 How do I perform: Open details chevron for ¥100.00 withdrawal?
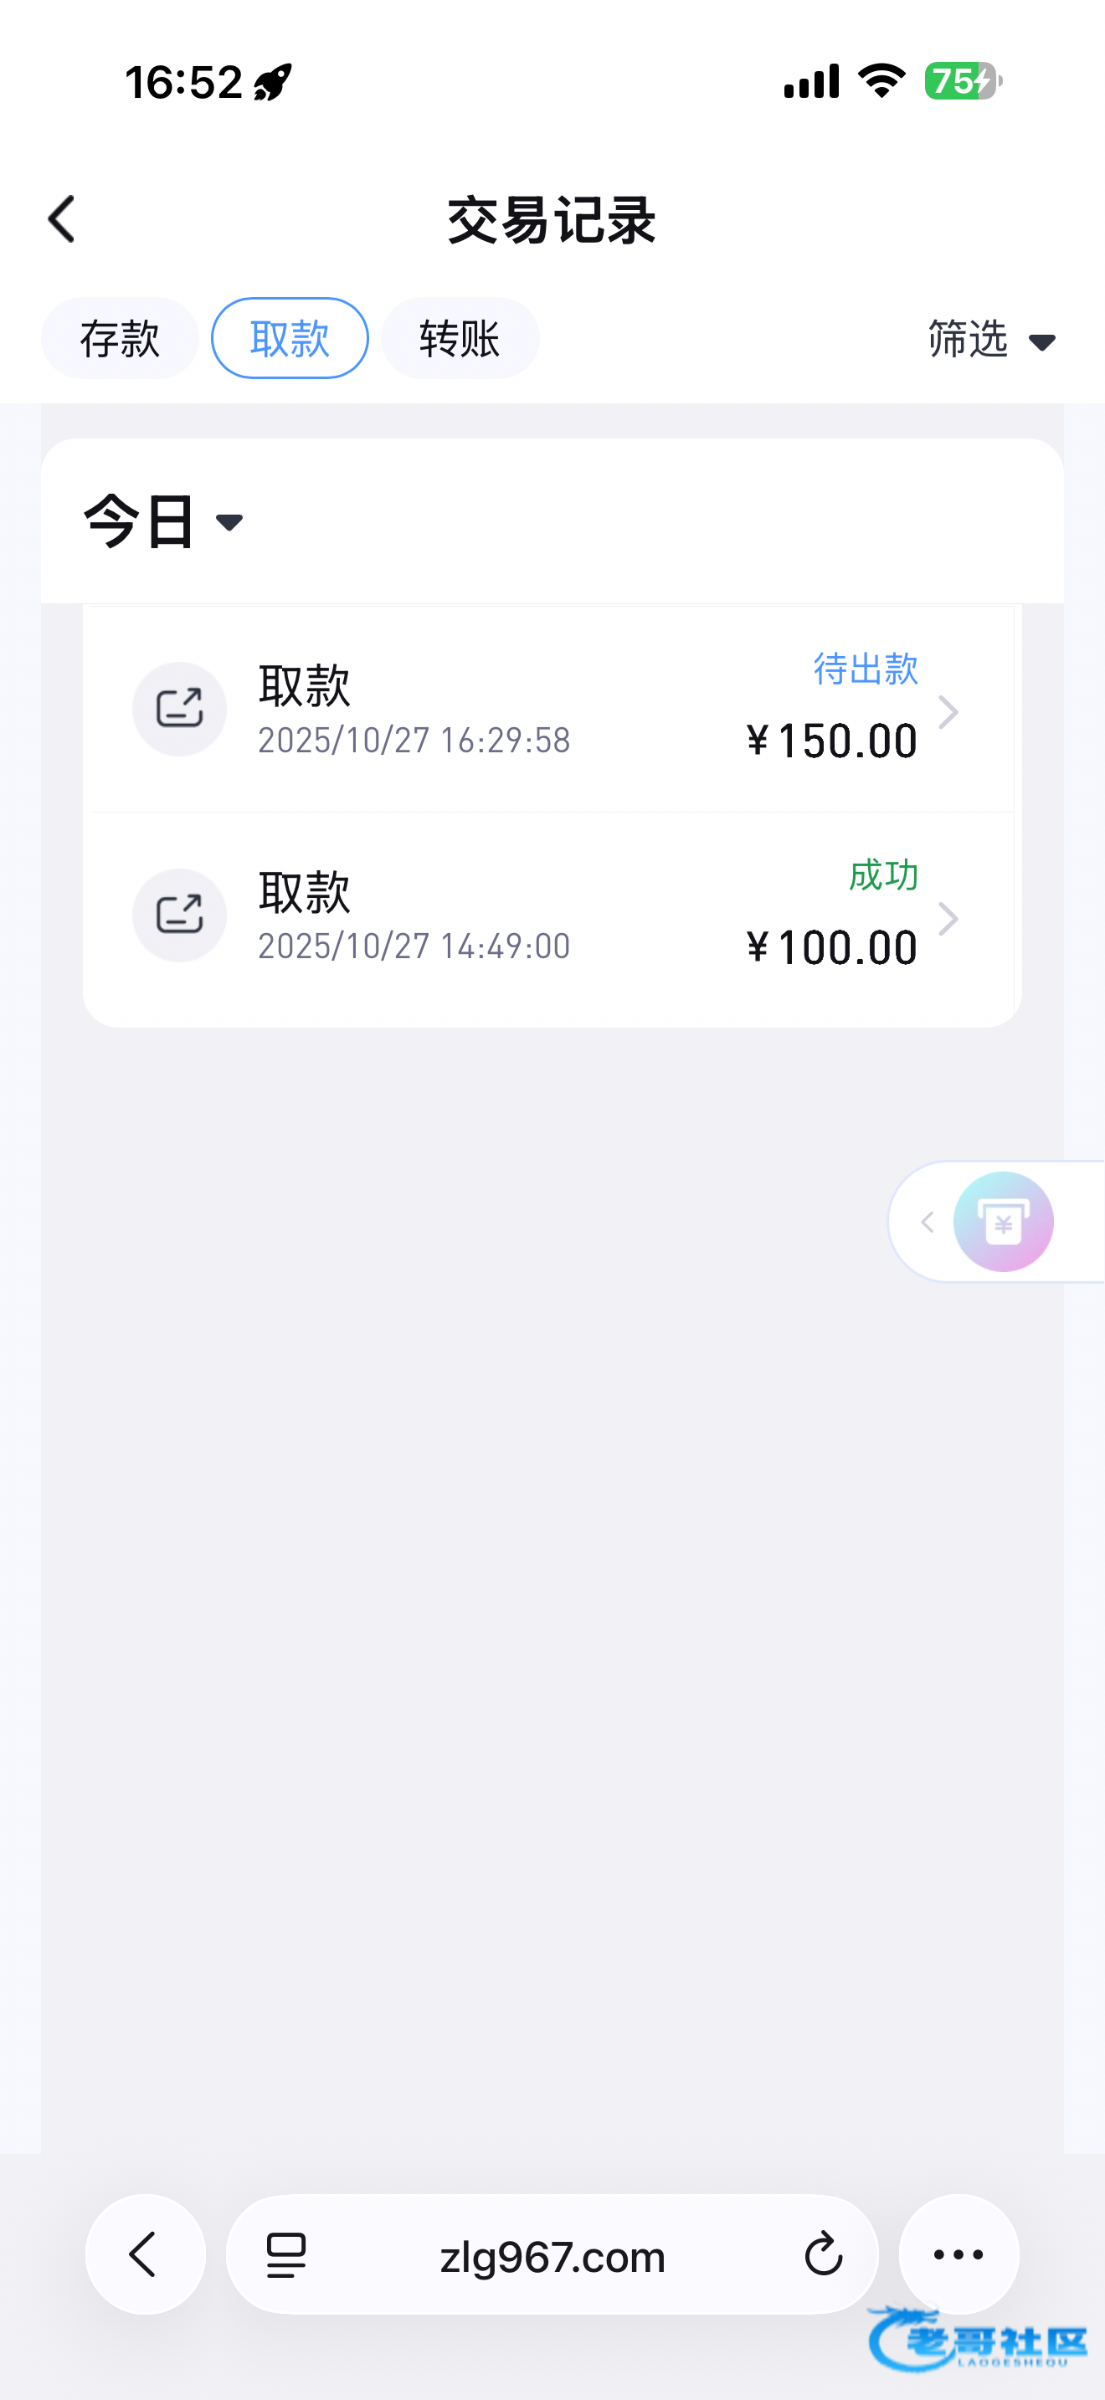click(948, 918)
